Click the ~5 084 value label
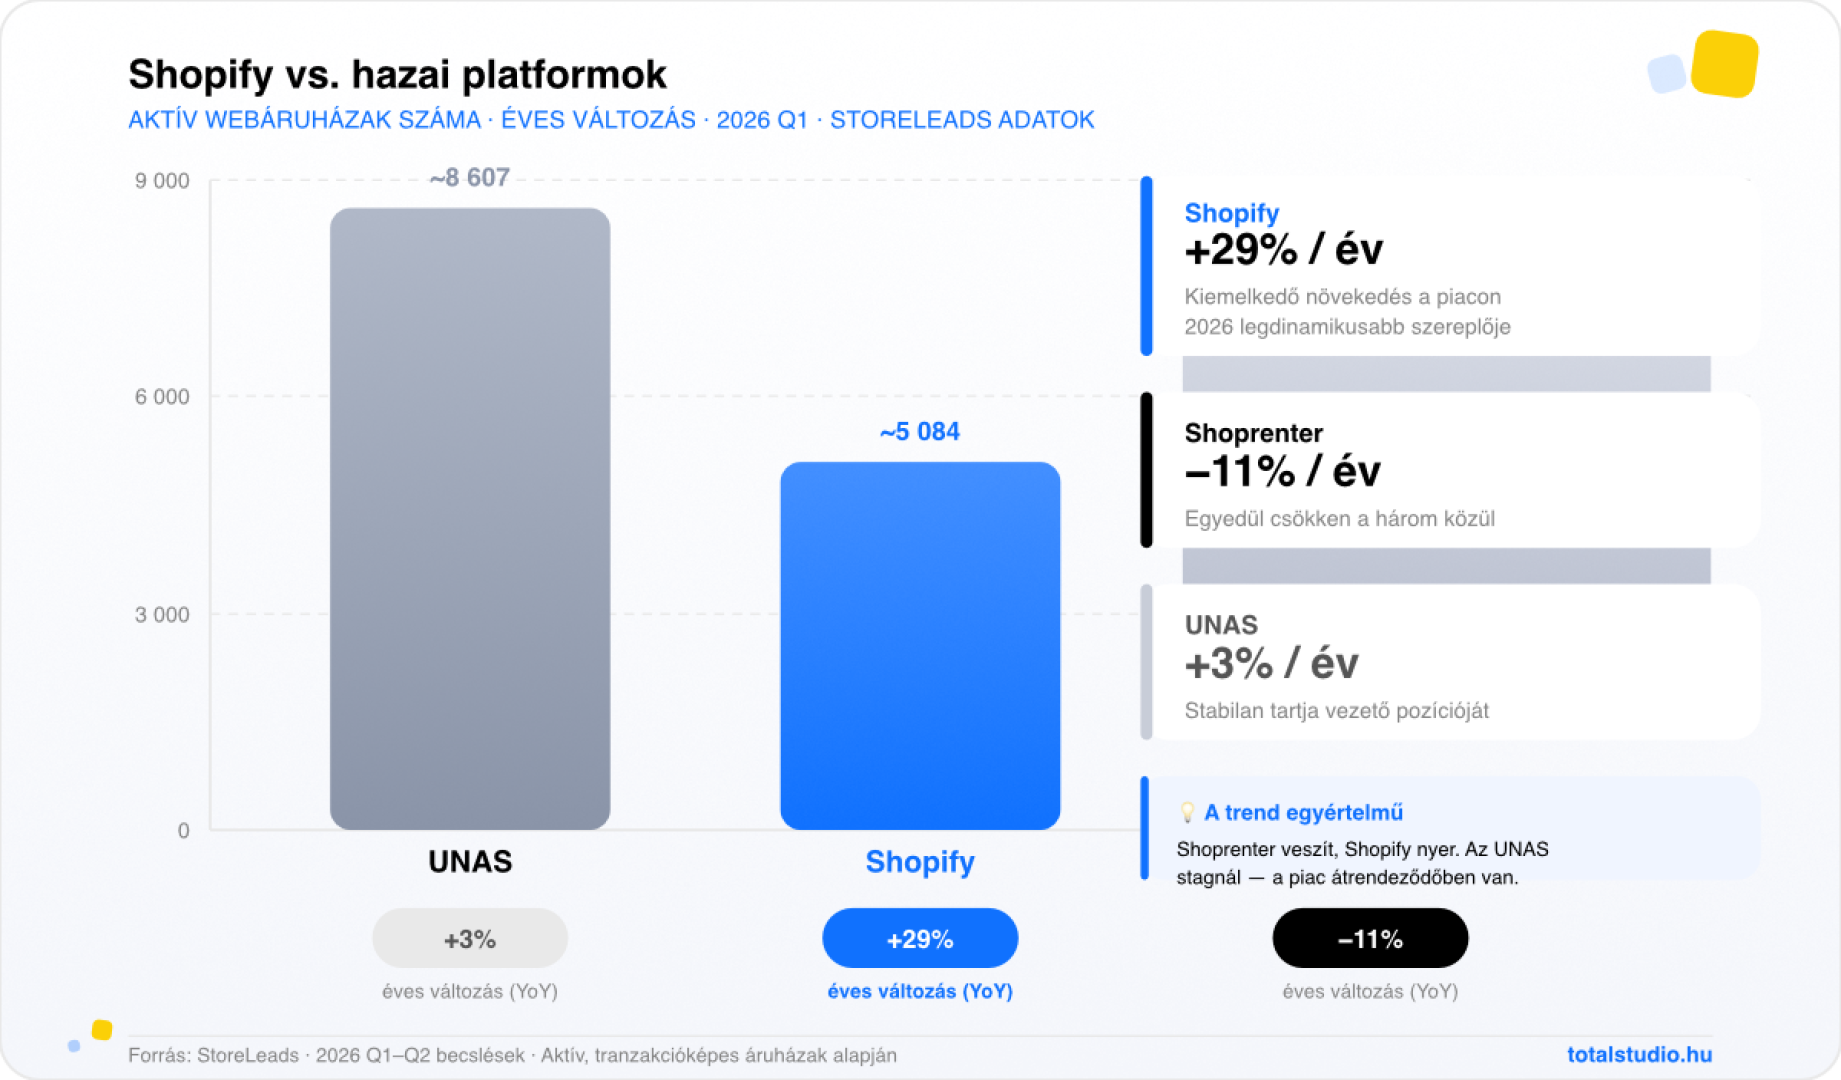 [920, 432]
